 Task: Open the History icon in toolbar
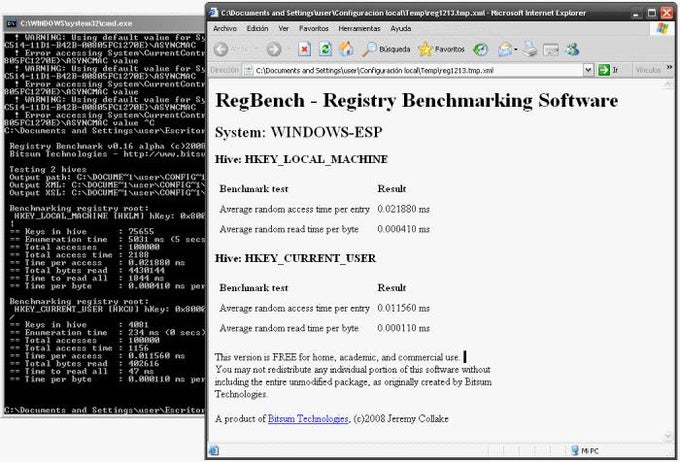[480, 49]
